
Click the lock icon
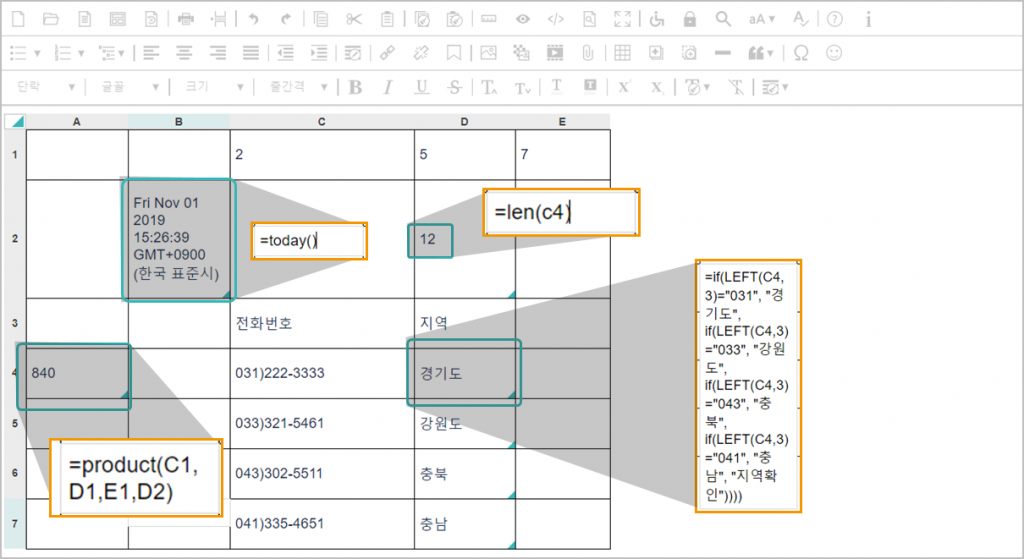(690, 19)
